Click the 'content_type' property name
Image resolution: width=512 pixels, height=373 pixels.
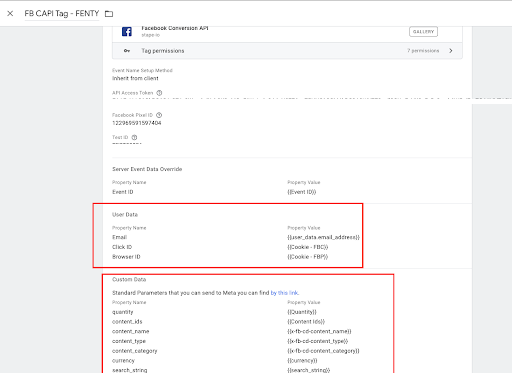click(129, 341)
